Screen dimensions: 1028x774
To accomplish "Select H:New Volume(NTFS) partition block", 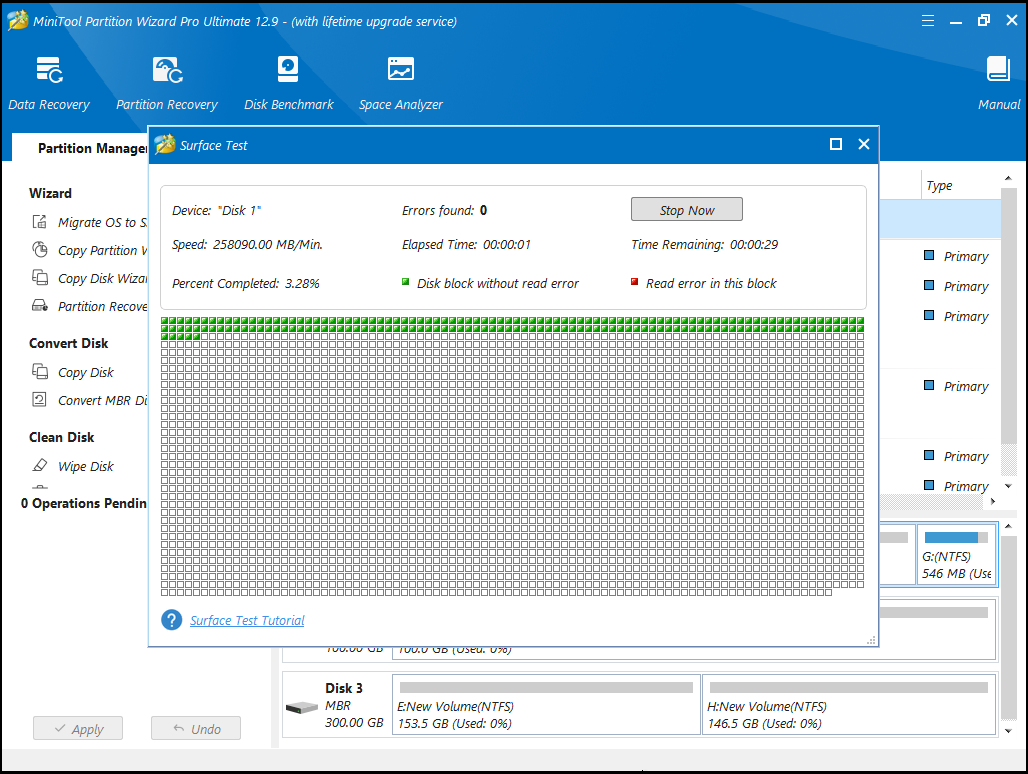I will (850, 705).
